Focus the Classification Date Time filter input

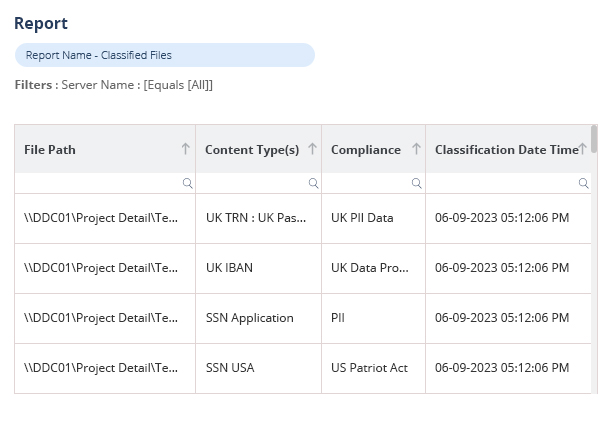(x=502, y=184)
